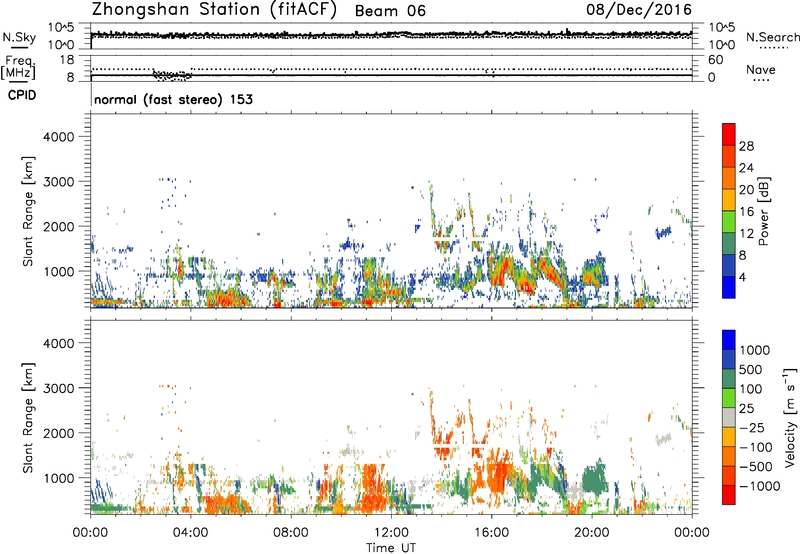Viewport: 800px width, 554px height.
Task: Click the '25' Velocity colorbar label
Action: coord(746,408)
